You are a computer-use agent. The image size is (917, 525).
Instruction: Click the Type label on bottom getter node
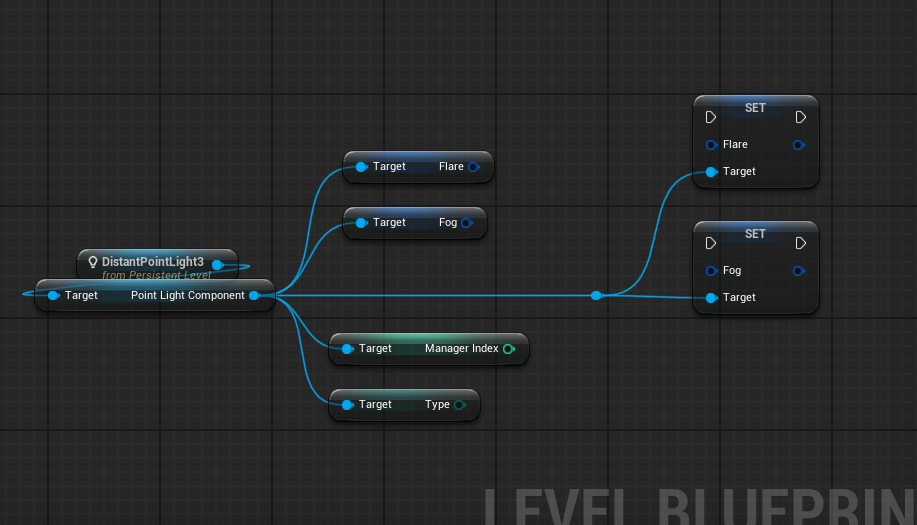(437, 405)
